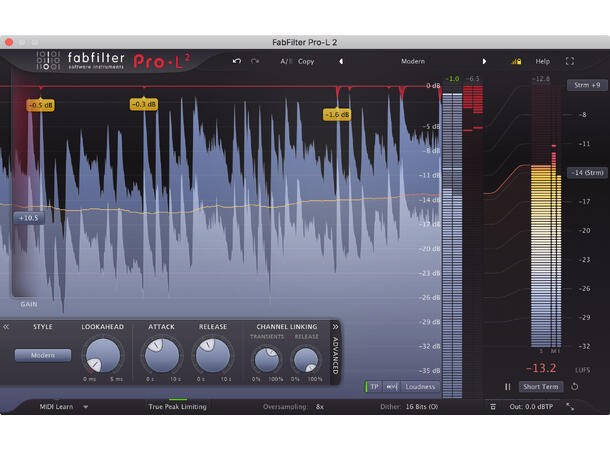The image size is (610, 450).
Task: Click MIDI Learn button
Action: pos(56,407)
